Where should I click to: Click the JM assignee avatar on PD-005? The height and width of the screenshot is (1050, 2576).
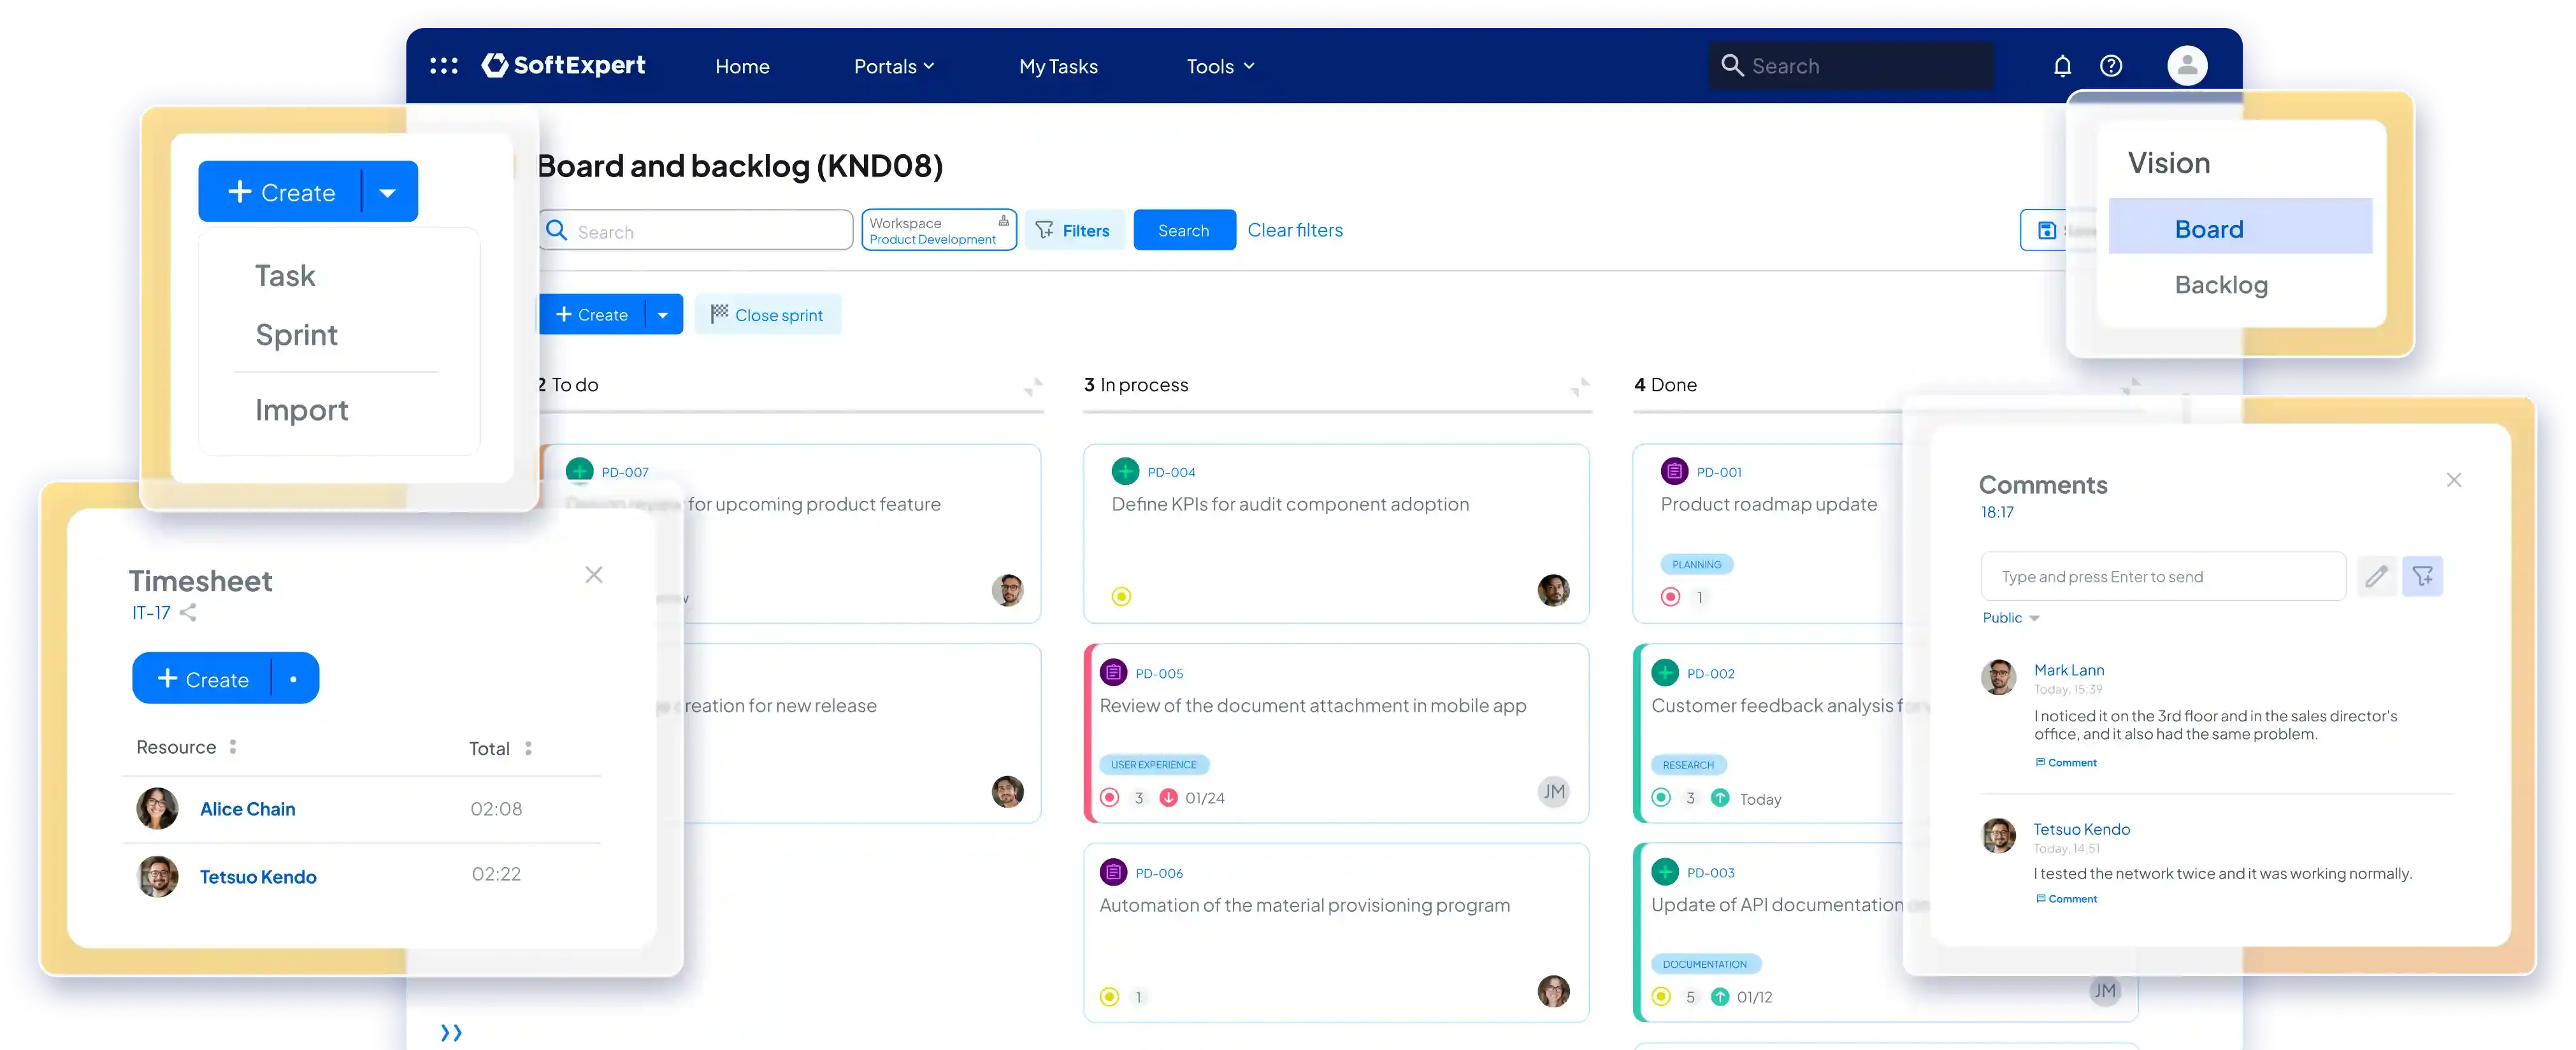click(1553, 792)
